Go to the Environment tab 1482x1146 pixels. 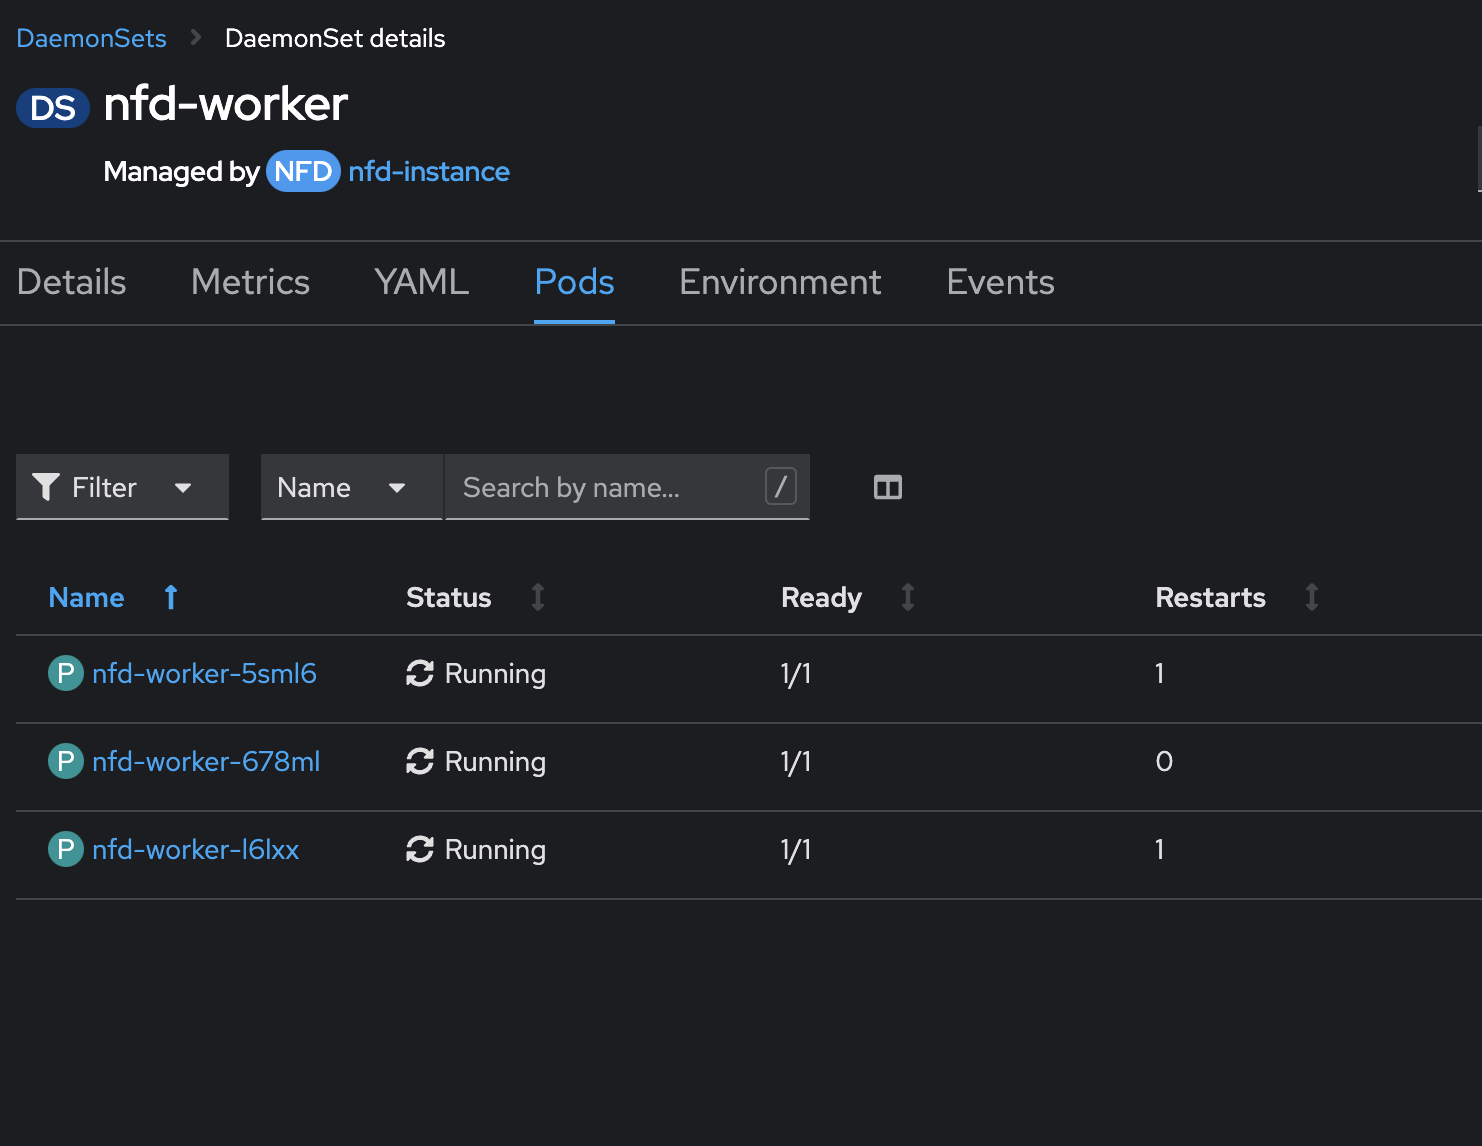[x=780, y=282]
